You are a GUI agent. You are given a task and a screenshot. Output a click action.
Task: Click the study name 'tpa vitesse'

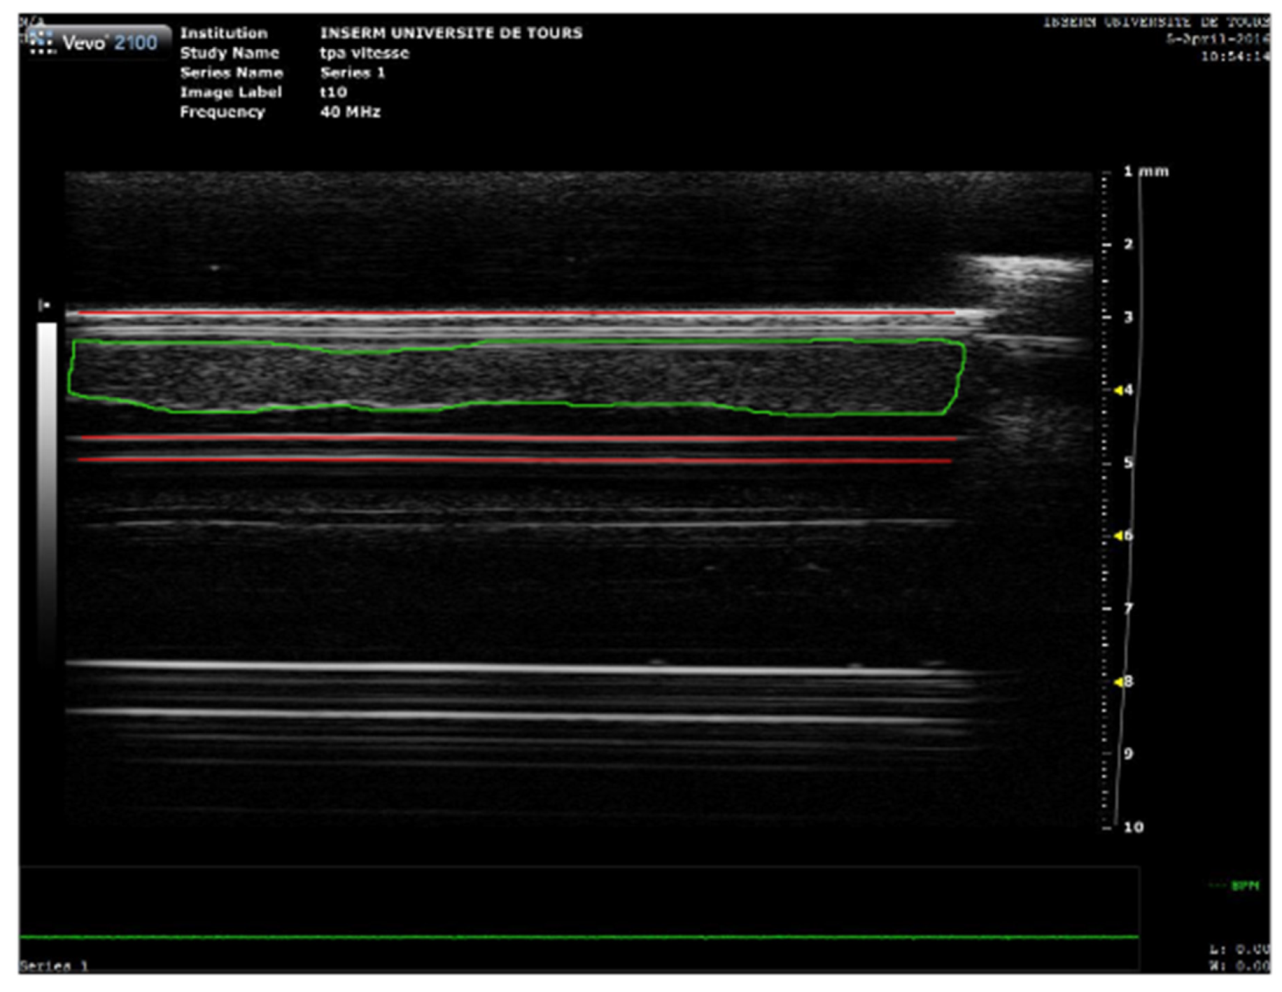click(x=364, y=53)
